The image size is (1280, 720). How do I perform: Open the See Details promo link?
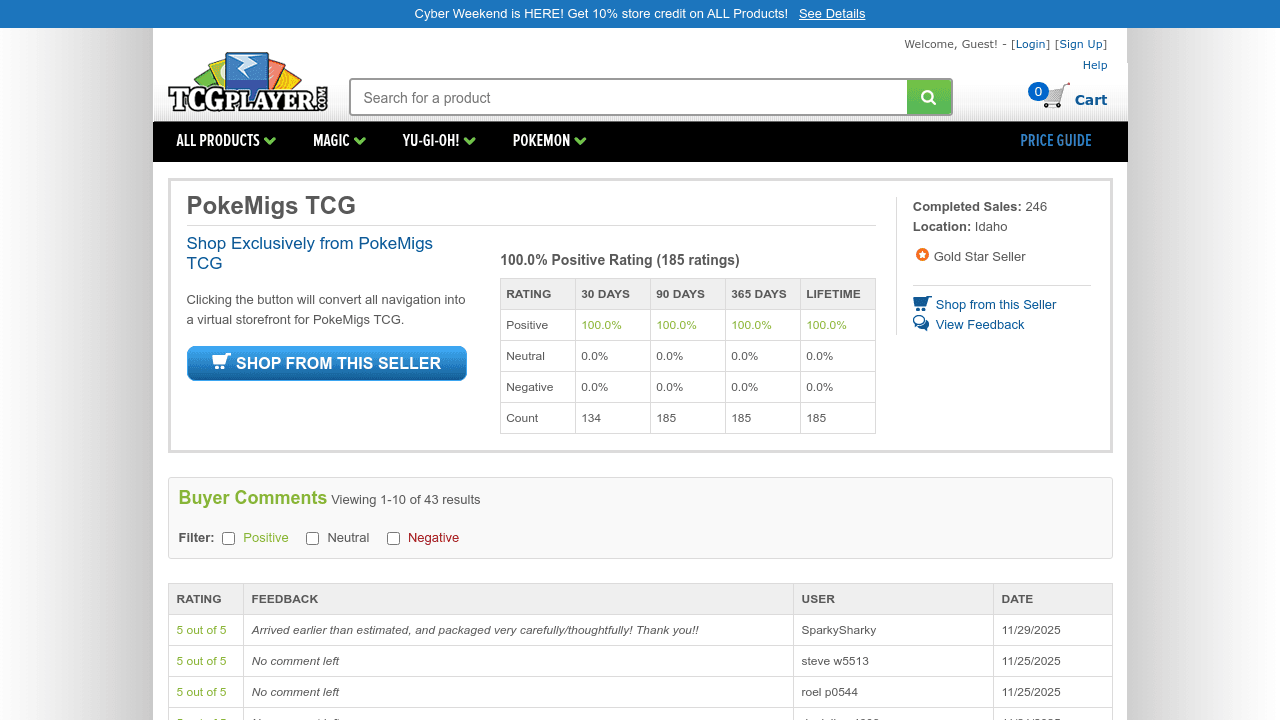[x=832, y=14]
